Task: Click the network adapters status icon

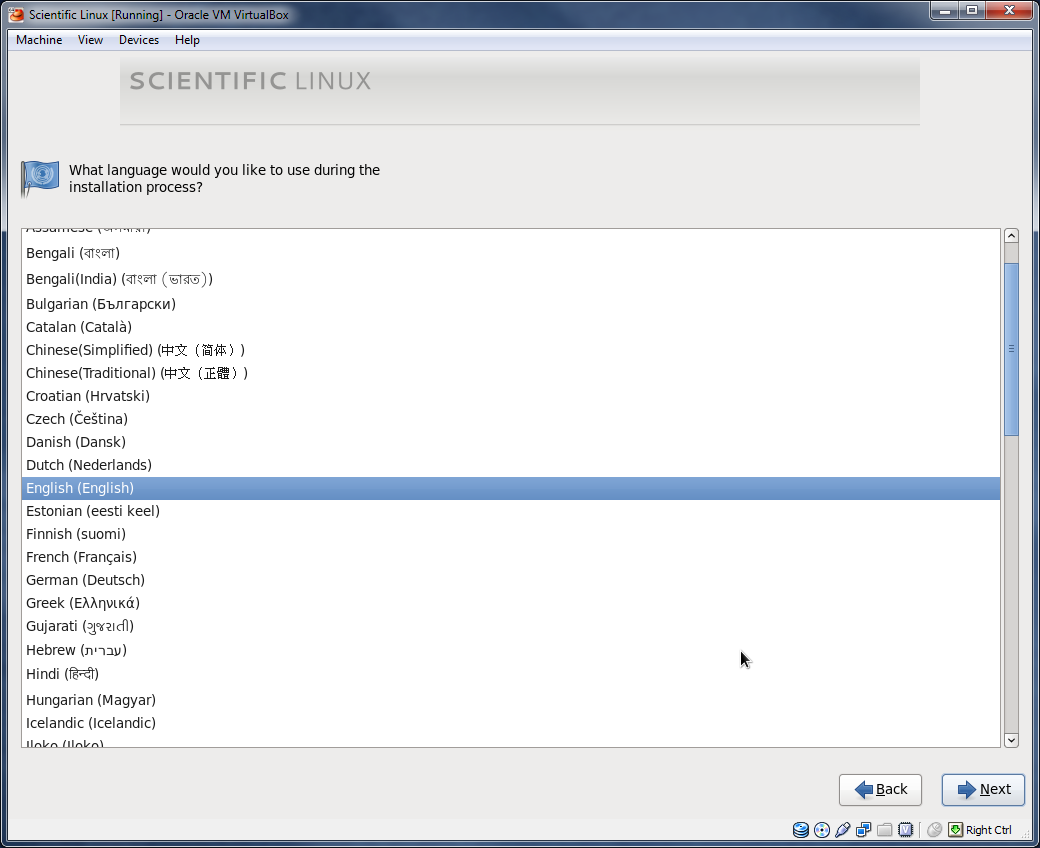Action: pyautogui.click(x=864, y=829)
